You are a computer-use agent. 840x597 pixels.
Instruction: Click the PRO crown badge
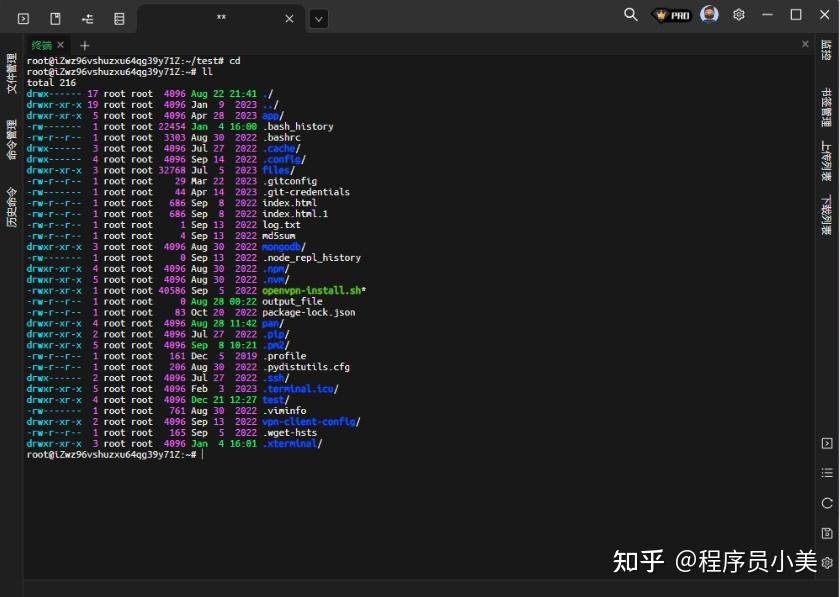pos(671,15)
